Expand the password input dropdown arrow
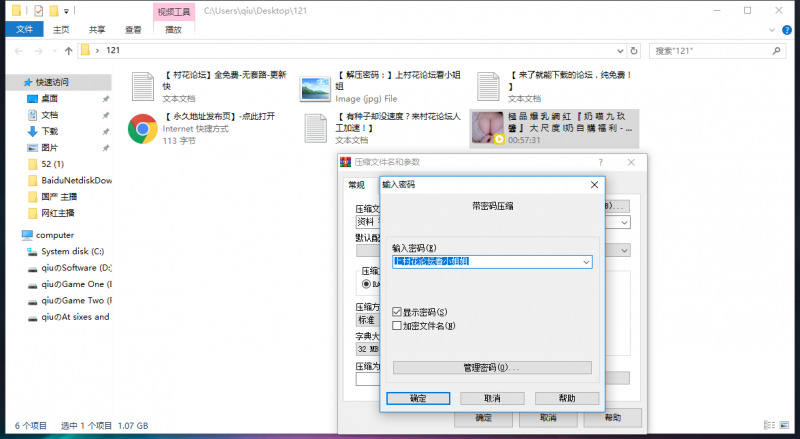Image resolution: width=800 pixels, height=439 pixels. (x=585, y=262)
